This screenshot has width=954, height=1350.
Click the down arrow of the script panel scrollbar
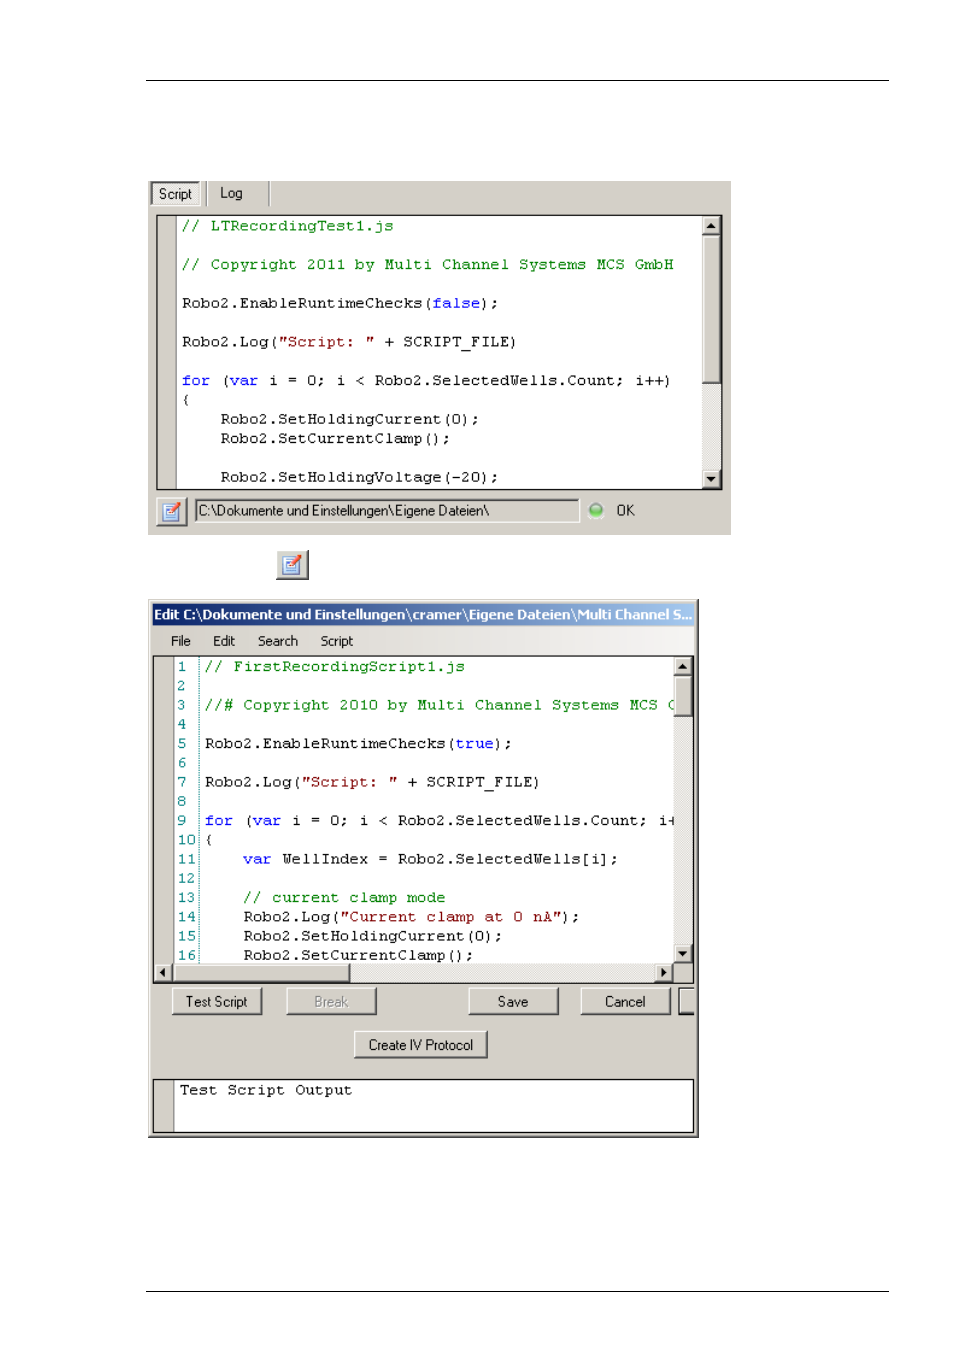(711, 479)
